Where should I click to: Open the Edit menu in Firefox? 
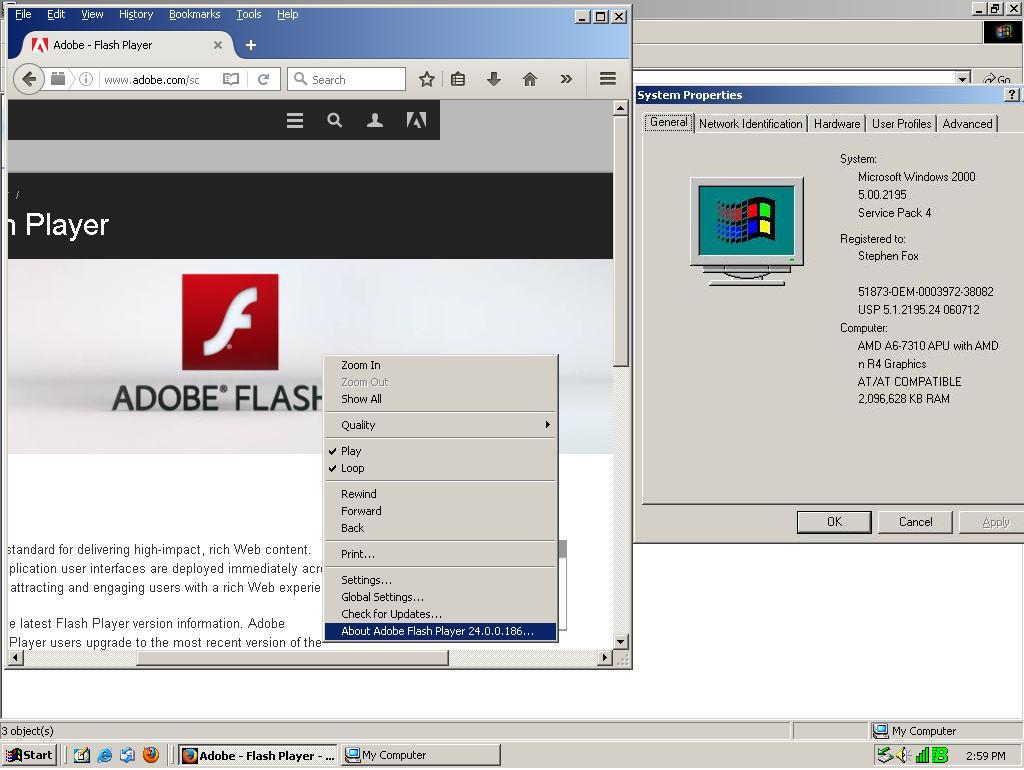pos(56,14)
